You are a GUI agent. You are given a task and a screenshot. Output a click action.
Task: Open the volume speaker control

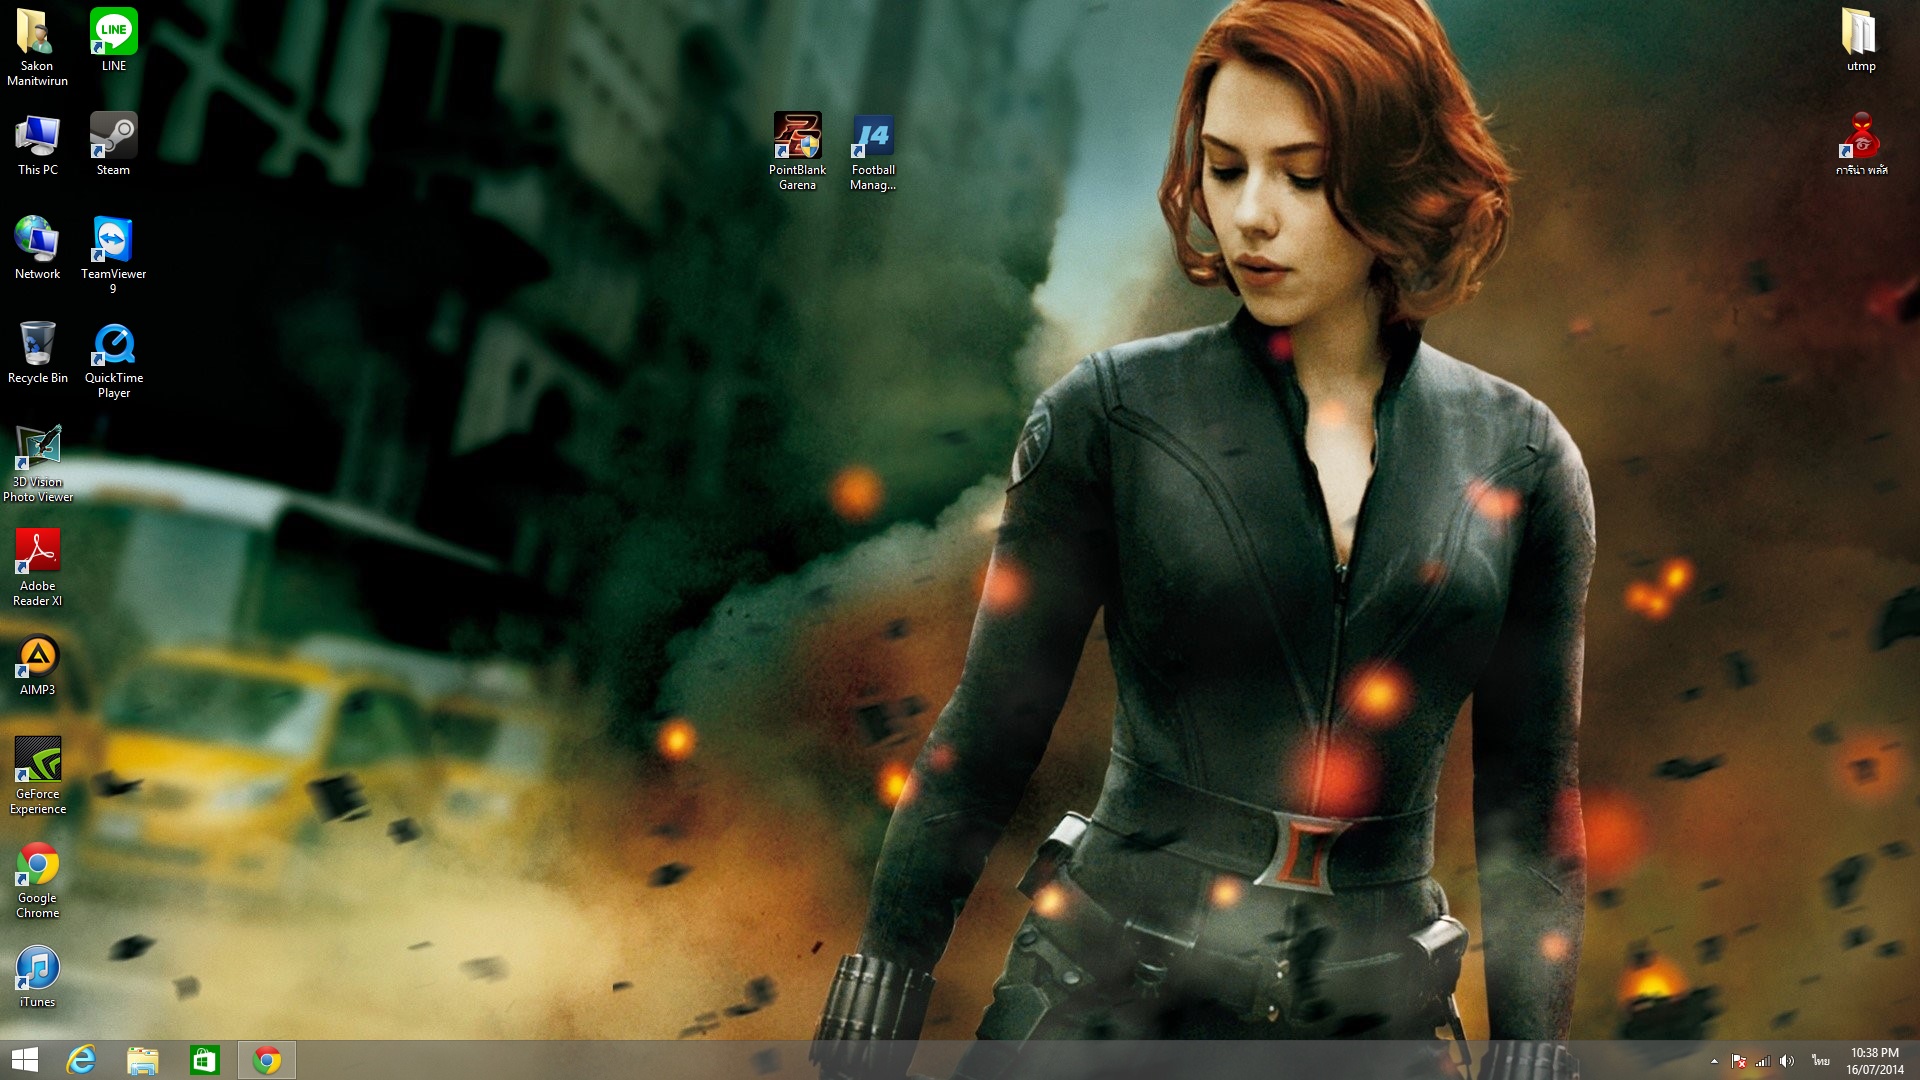1787,1061
